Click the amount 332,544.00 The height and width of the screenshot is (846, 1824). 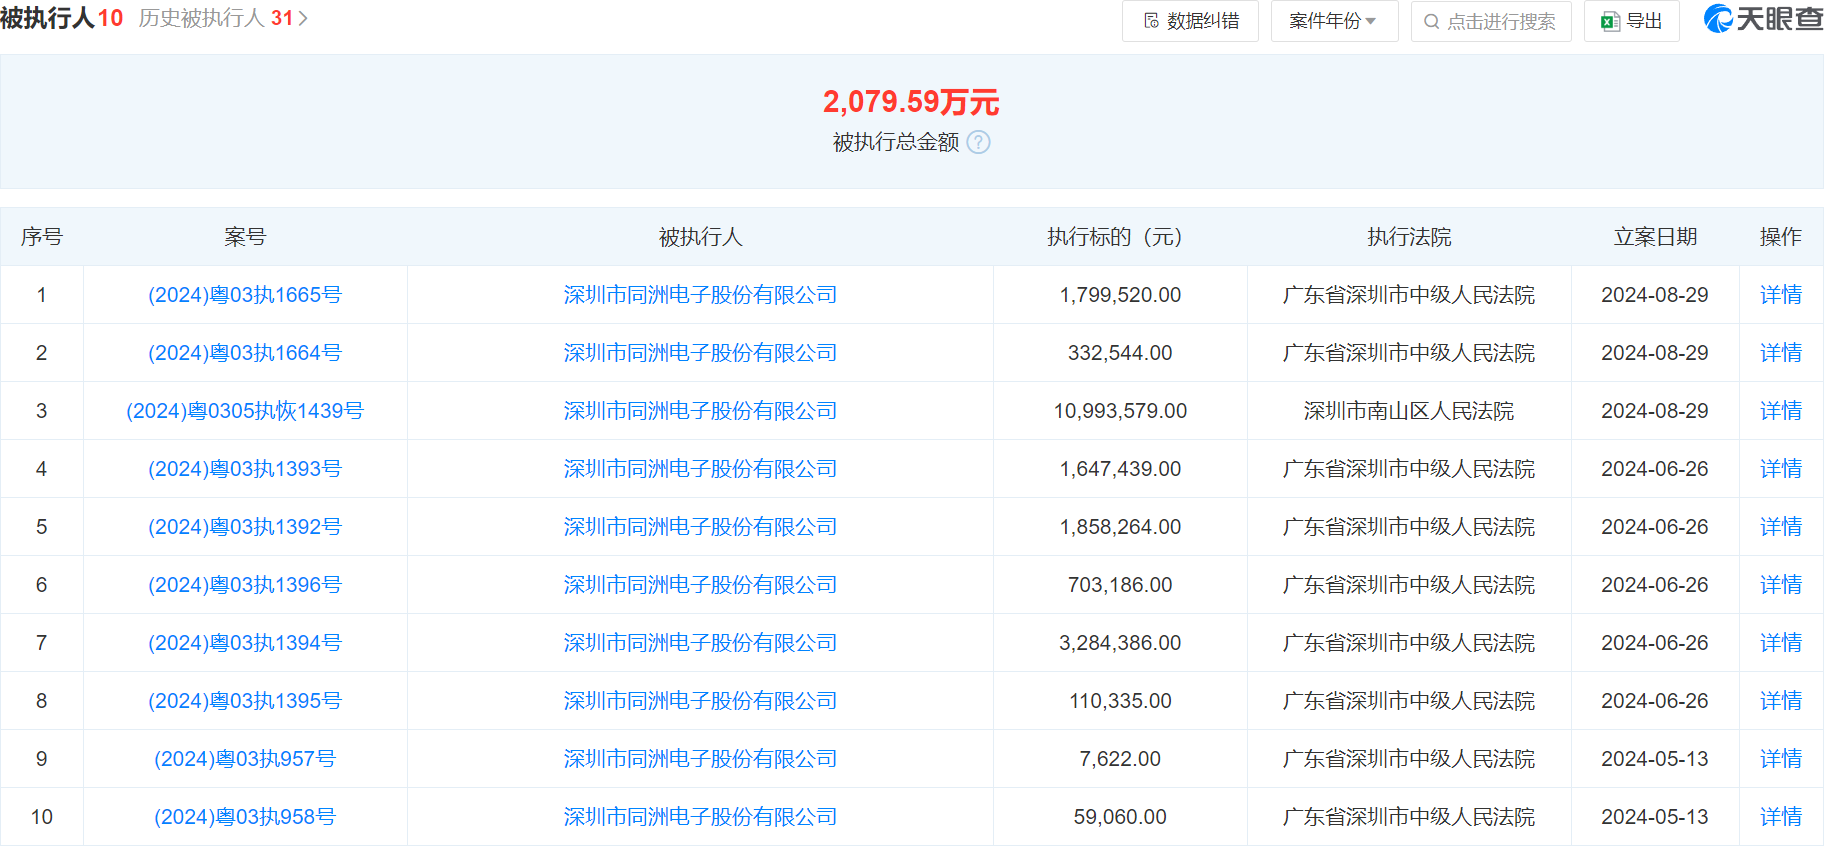coord(1120,353)
